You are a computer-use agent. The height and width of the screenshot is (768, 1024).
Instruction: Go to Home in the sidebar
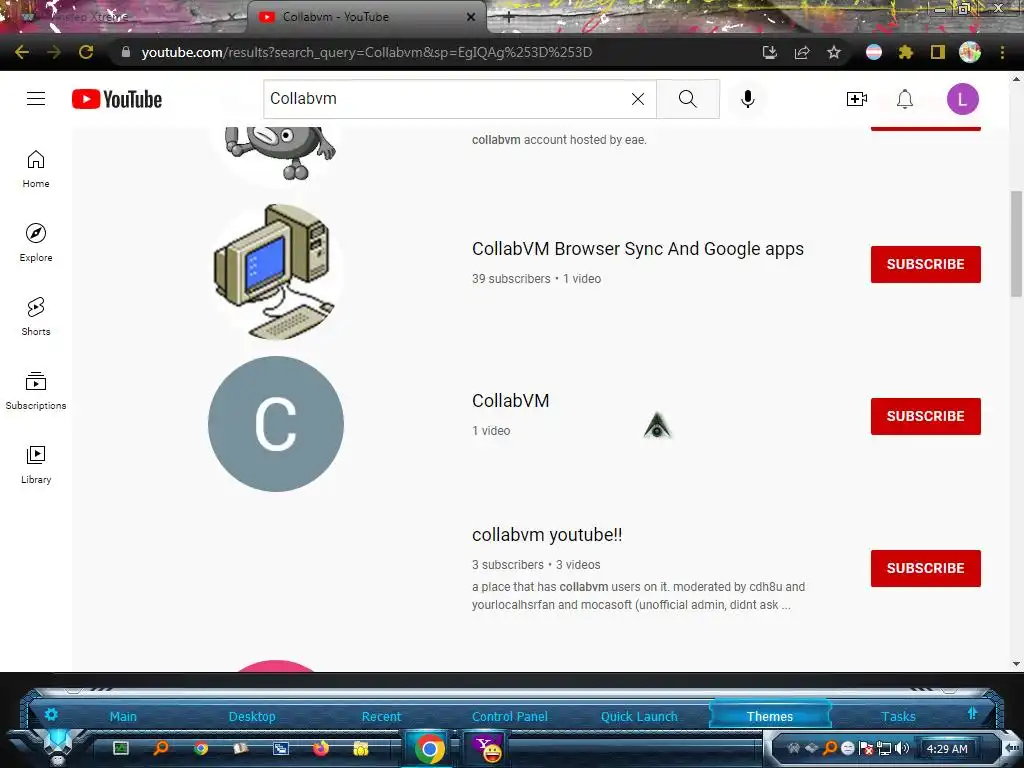point(36,168)
